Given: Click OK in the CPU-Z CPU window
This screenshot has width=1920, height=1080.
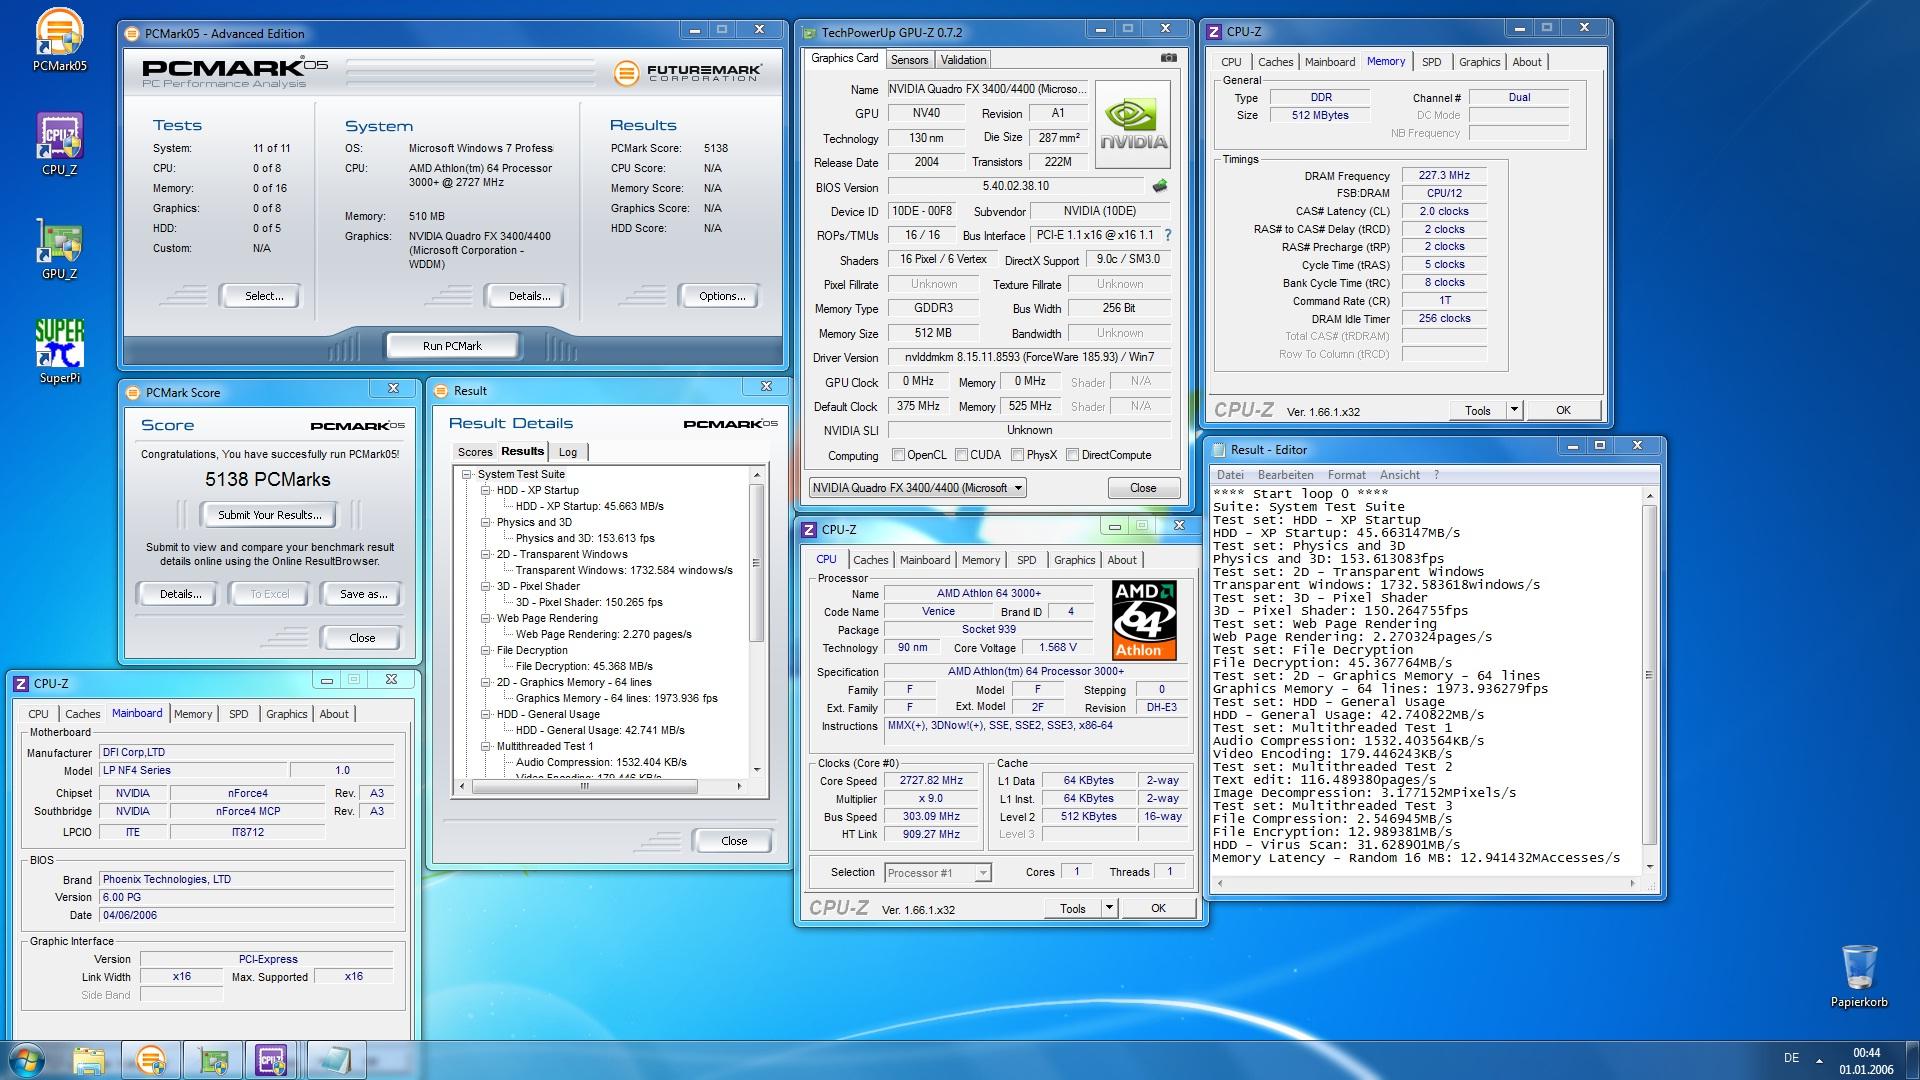Looking at the screenshot, I should click(x=1158, y=908).
